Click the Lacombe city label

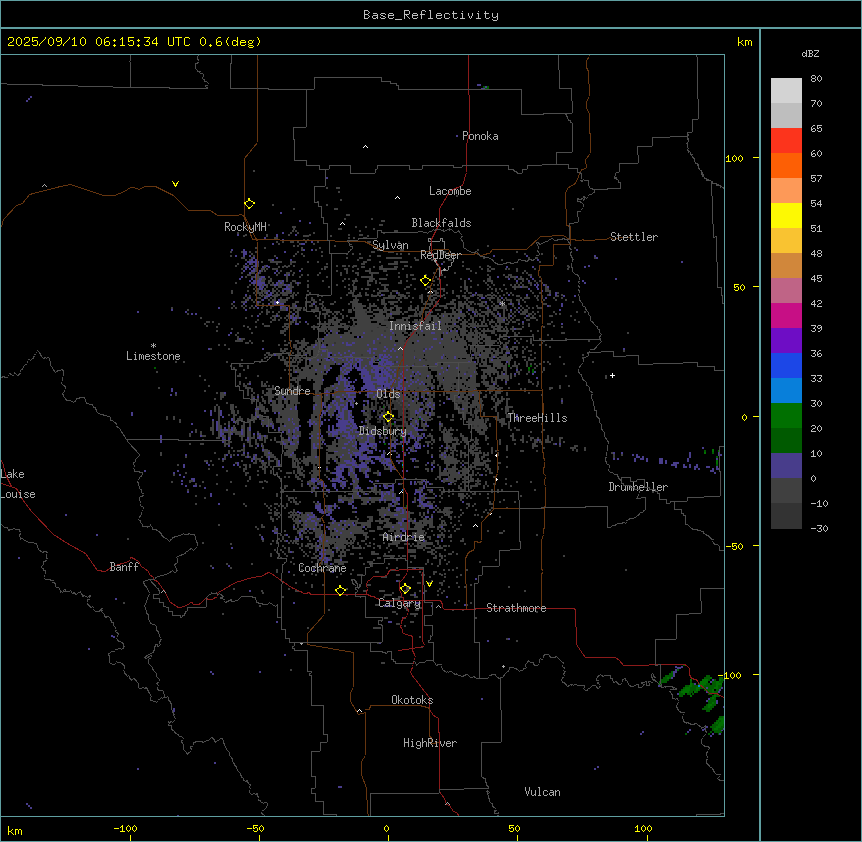point(450,191)
